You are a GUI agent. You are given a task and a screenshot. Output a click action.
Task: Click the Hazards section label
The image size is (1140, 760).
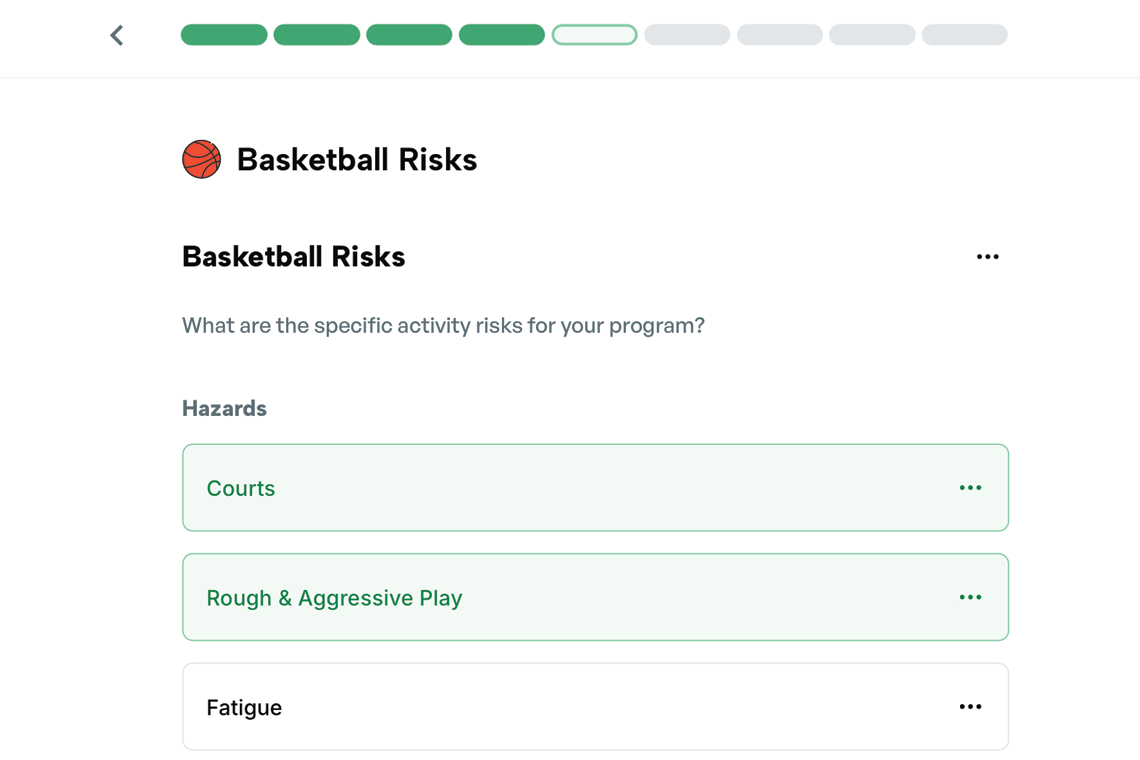point(224,408)
